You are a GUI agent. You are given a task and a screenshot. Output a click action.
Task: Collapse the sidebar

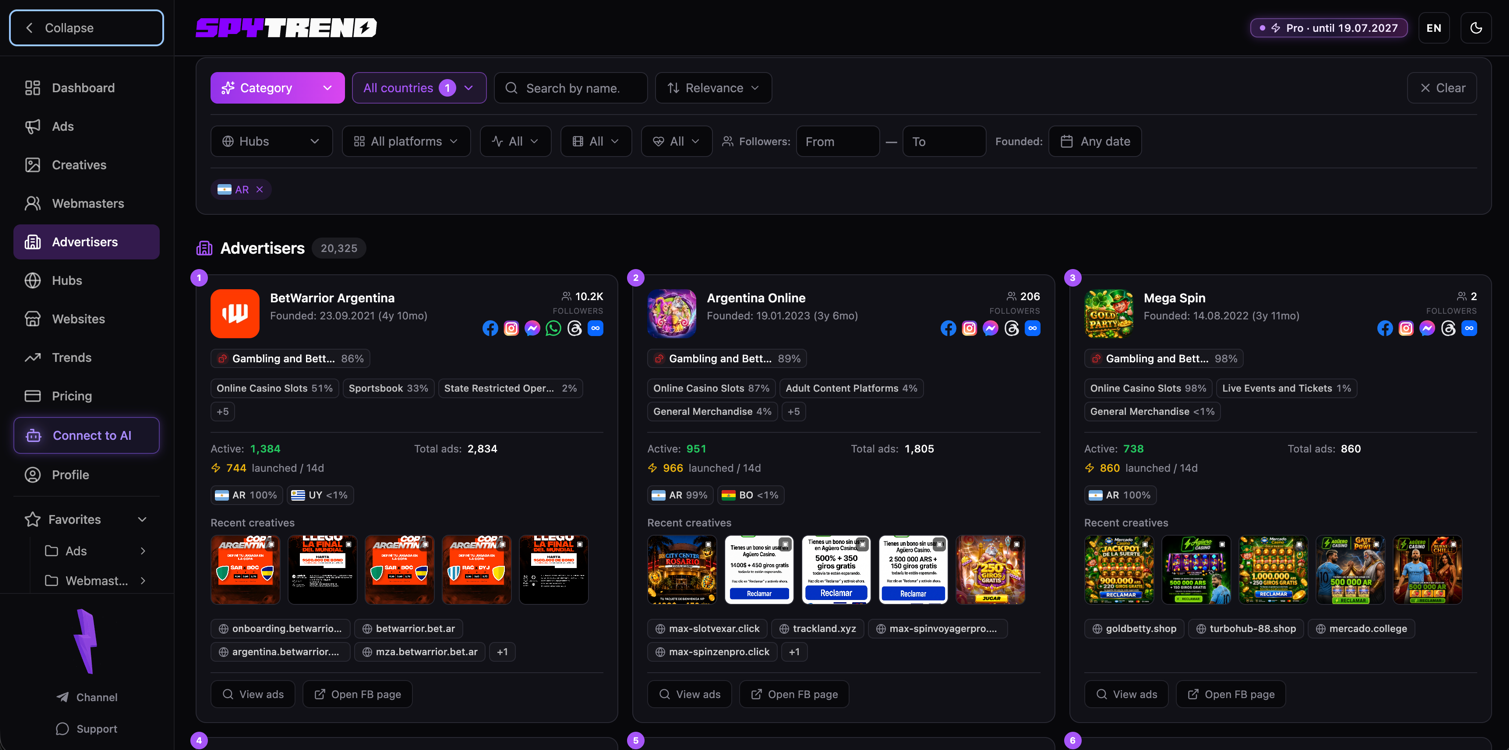[x=86, y=28]
